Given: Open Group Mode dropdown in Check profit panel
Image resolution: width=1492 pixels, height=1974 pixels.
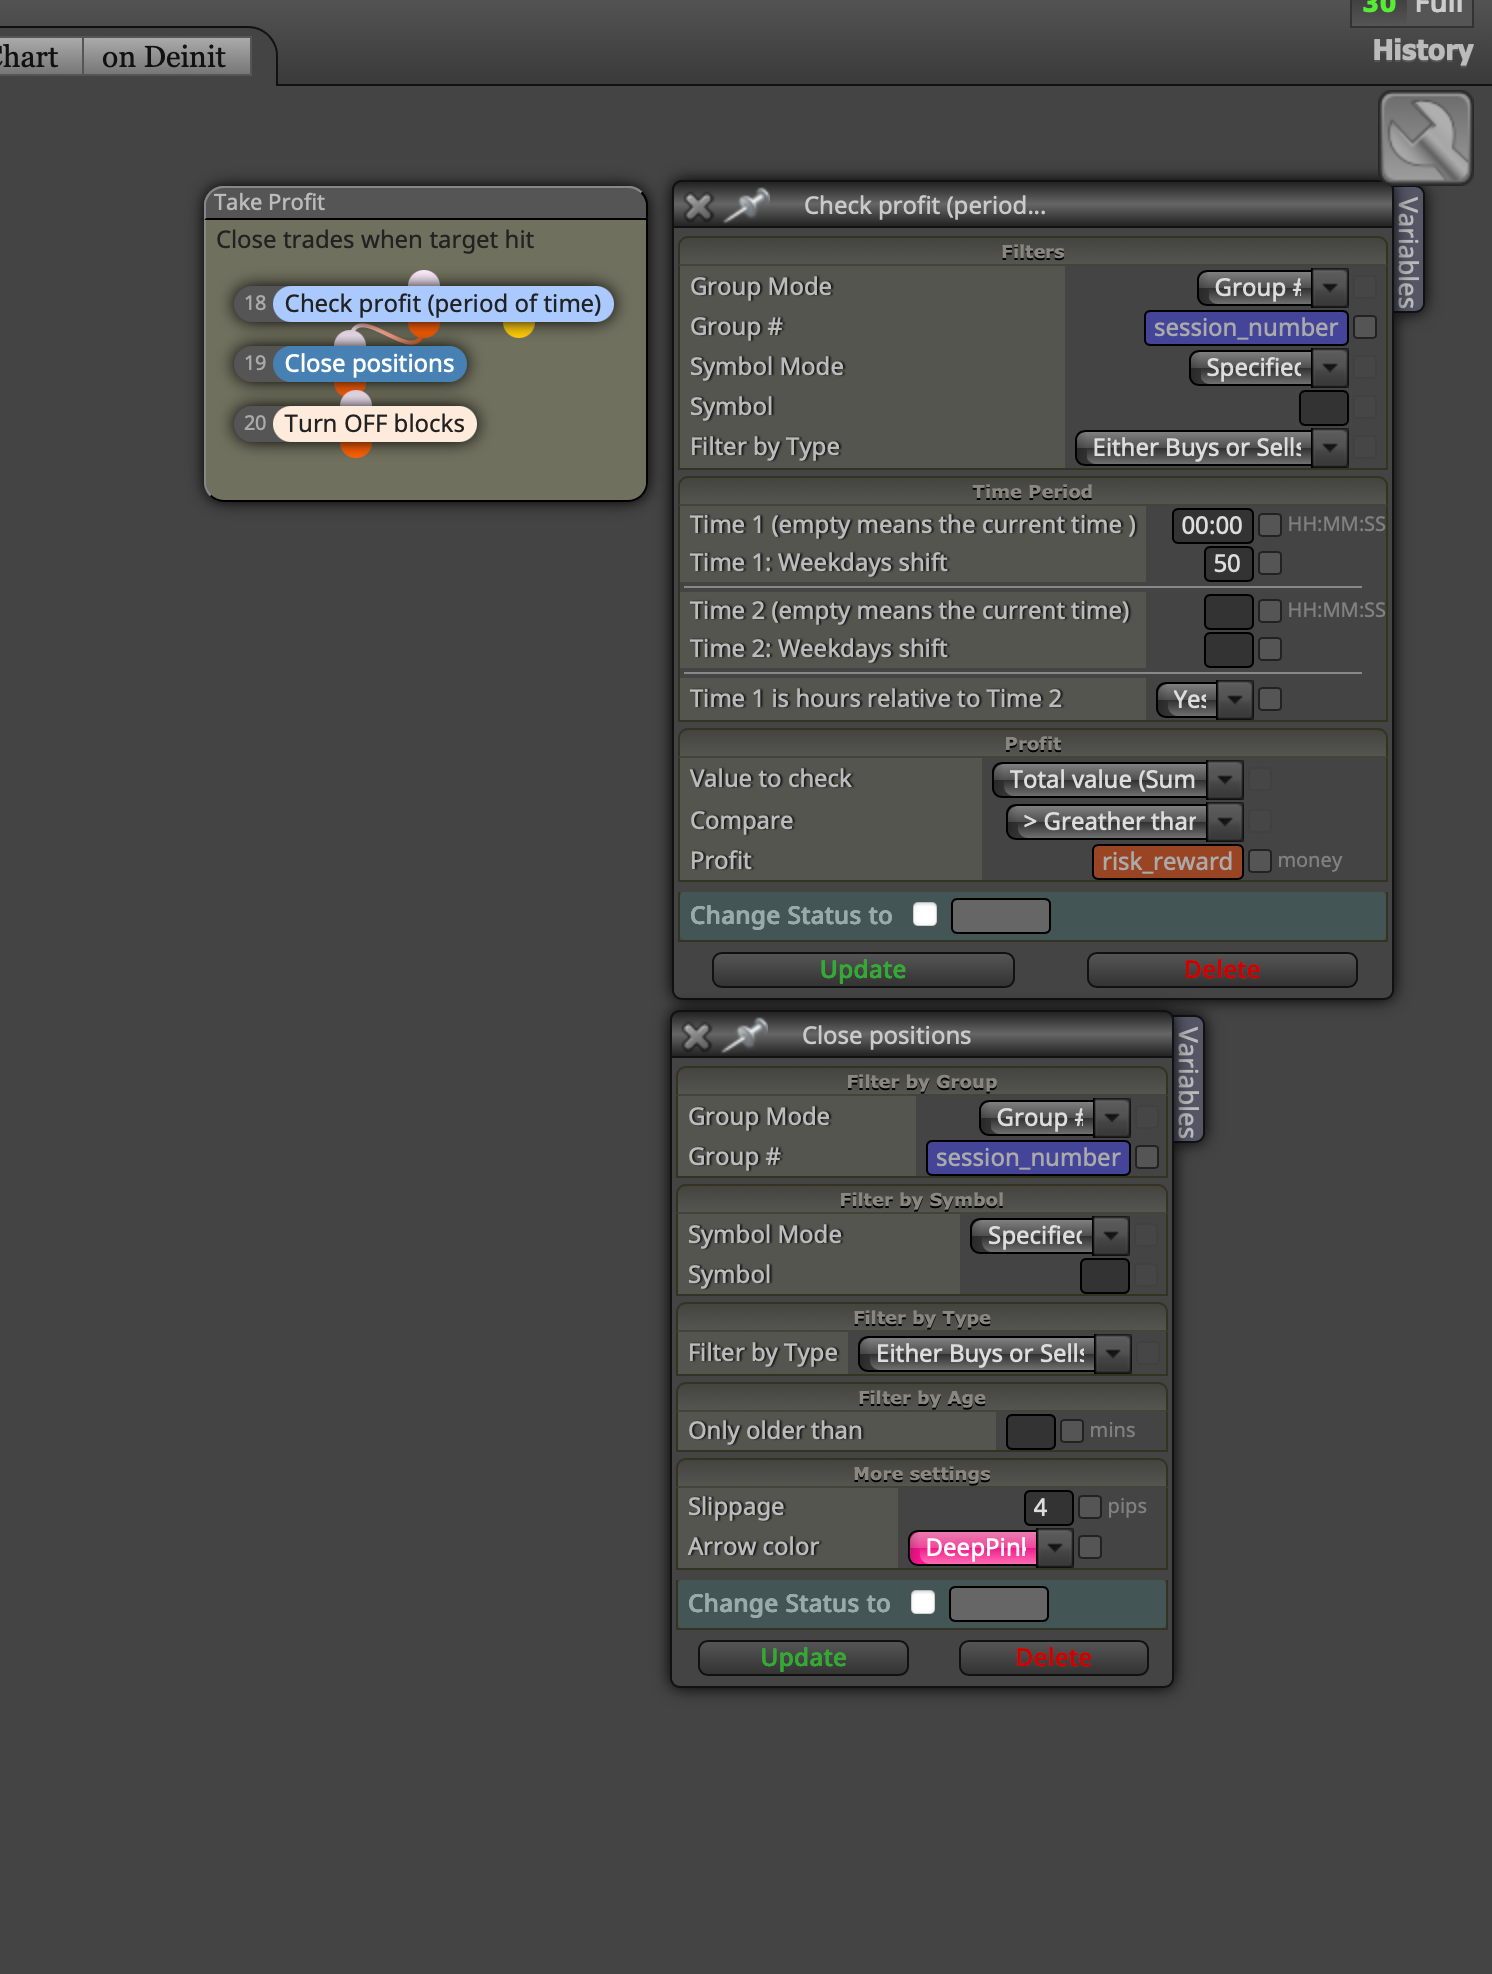Looking at the screenshot, I should tap(1272, 288).
